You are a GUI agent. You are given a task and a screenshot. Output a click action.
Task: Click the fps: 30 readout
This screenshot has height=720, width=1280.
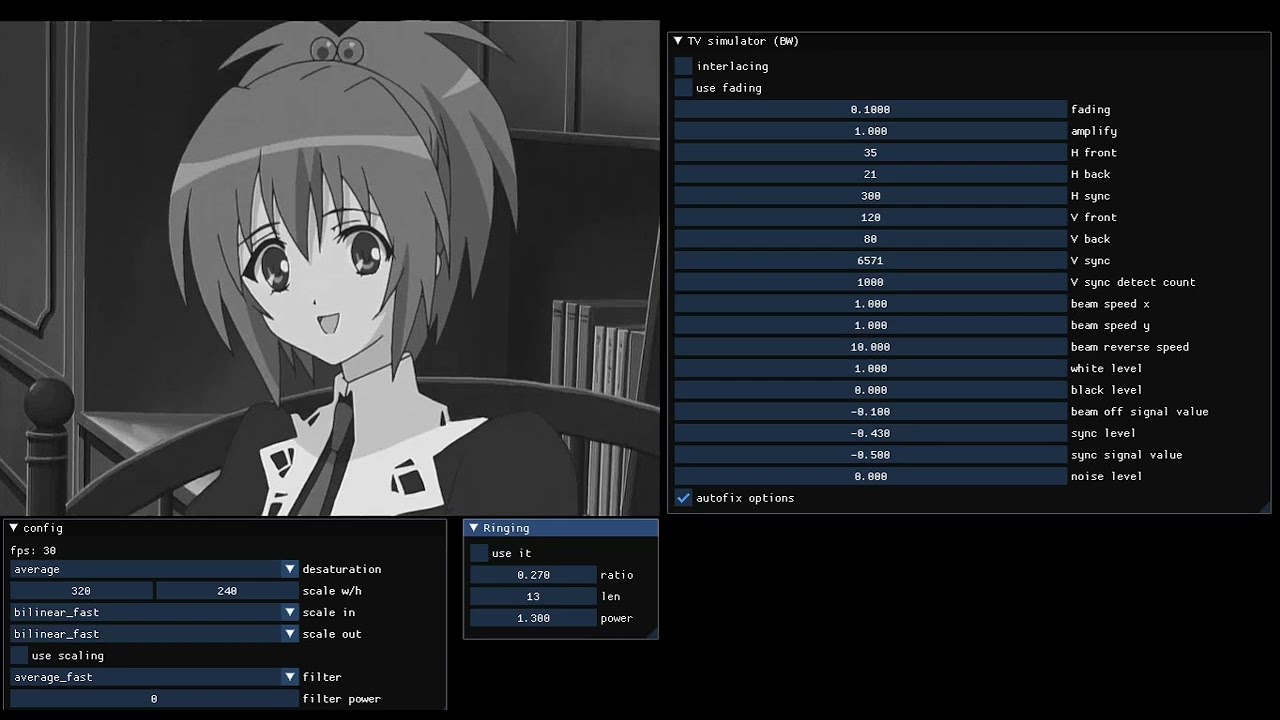(33, 550)
